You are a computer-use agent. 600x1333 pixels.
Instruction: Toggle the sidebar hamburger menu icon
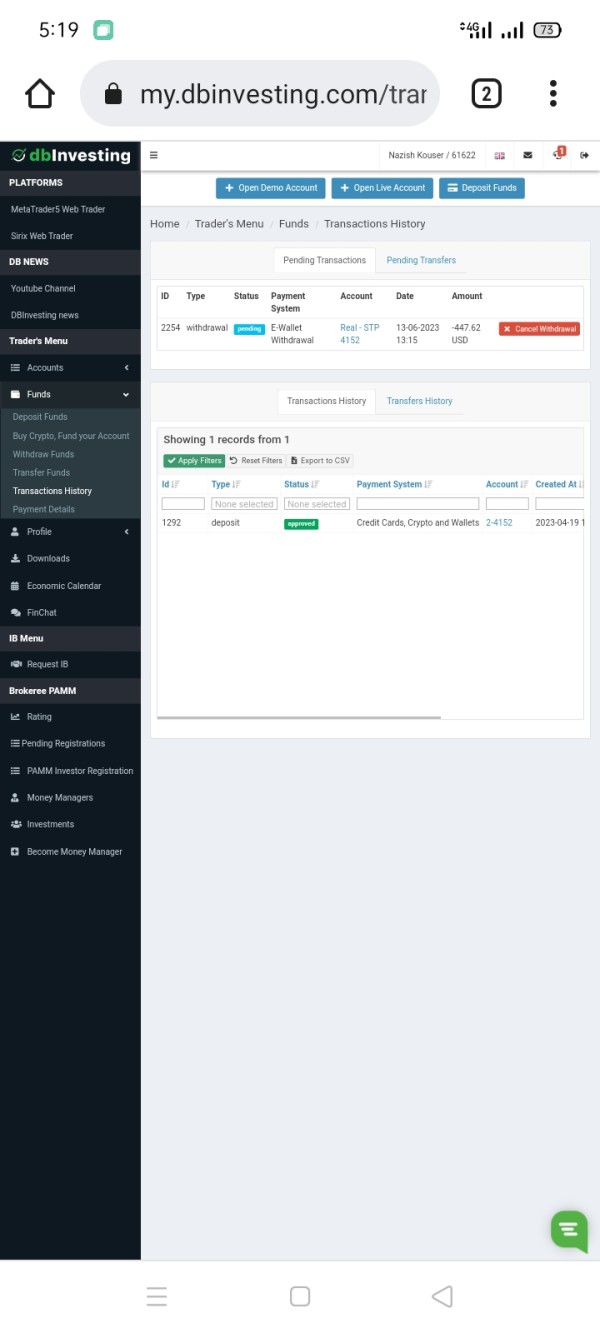[154, 155]
